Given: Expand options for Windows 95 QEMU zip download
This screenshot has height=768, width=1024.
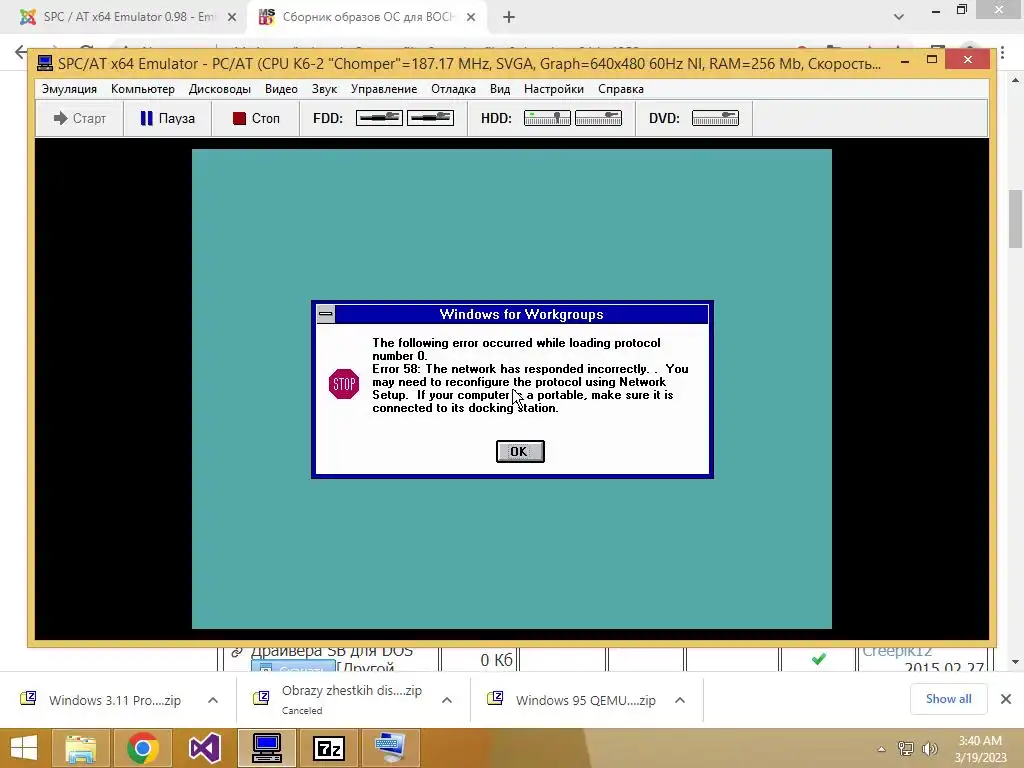Looking at the screenshot, I should [680, 700].
